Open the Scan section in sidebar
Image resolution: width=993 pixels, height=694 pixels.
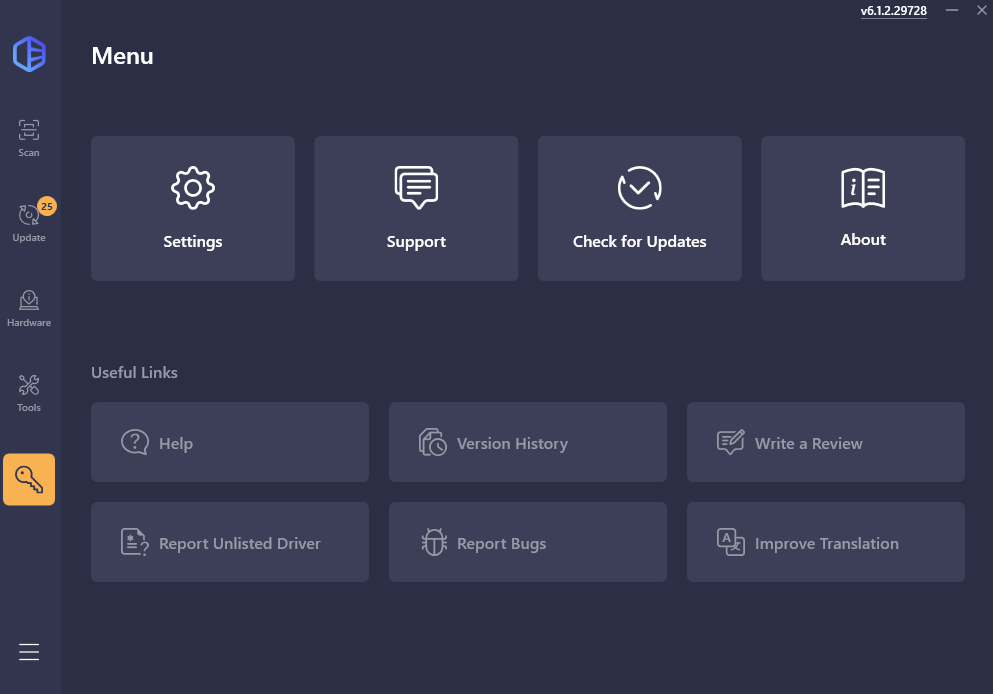coord(29,138)
